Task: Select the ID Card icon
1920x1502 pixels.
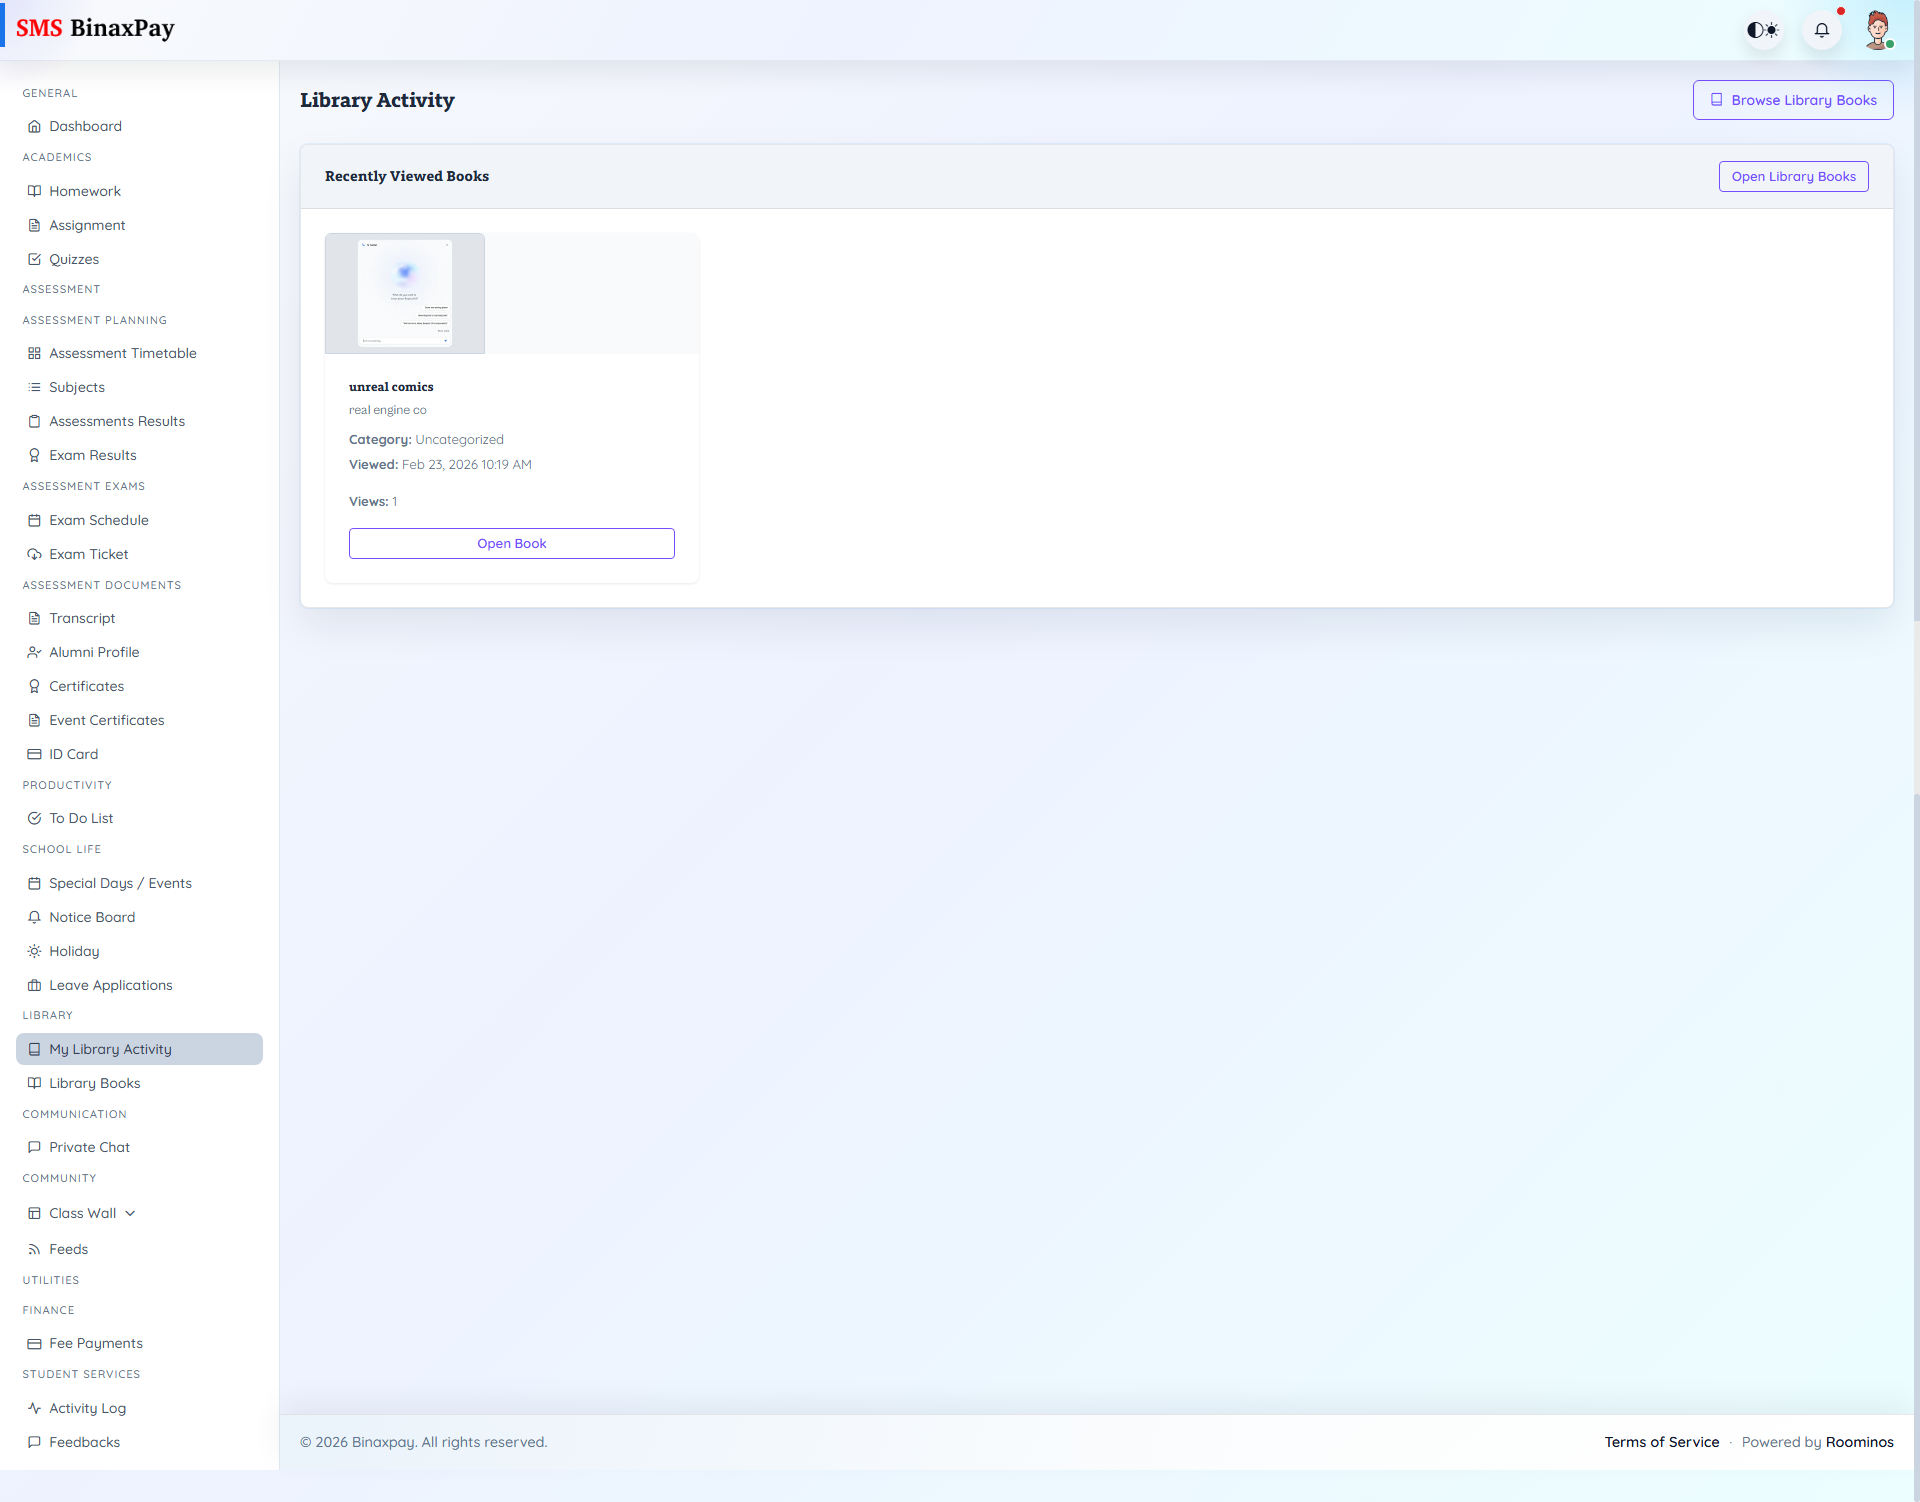Action: click(34, 754)
